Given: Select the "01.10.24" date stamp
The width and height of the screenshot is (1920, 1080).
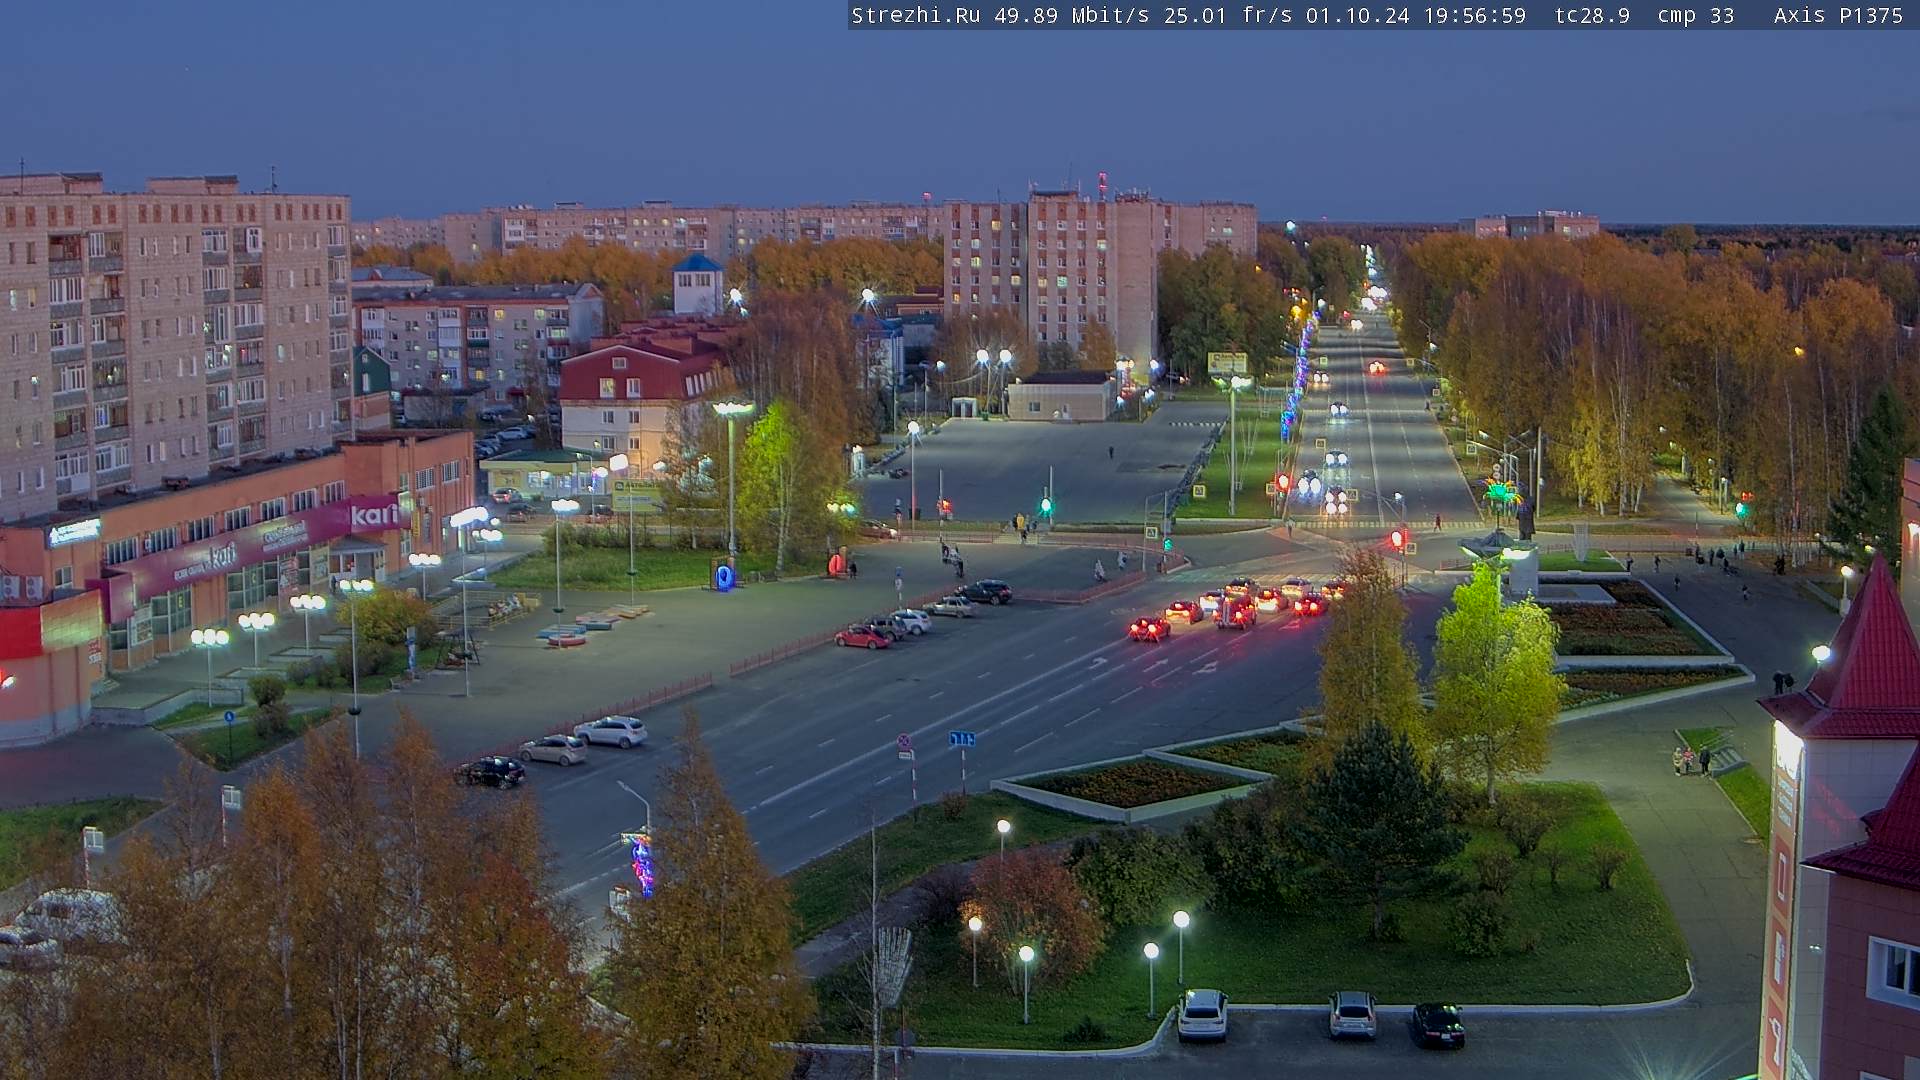Looking at the screenshot, I should click(x=1357, y=15).
